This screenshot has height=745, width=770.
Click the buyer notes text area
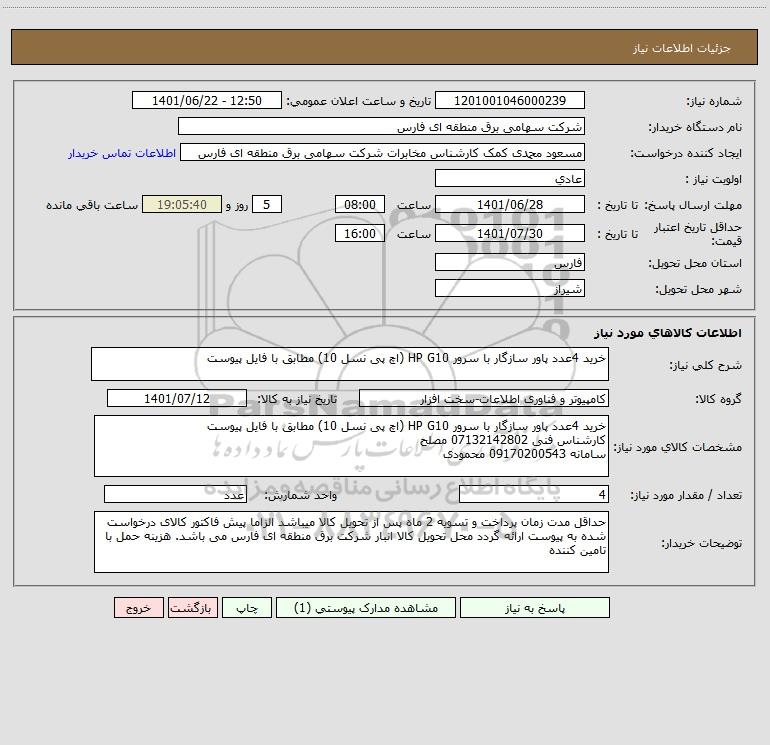click(351, 542)
